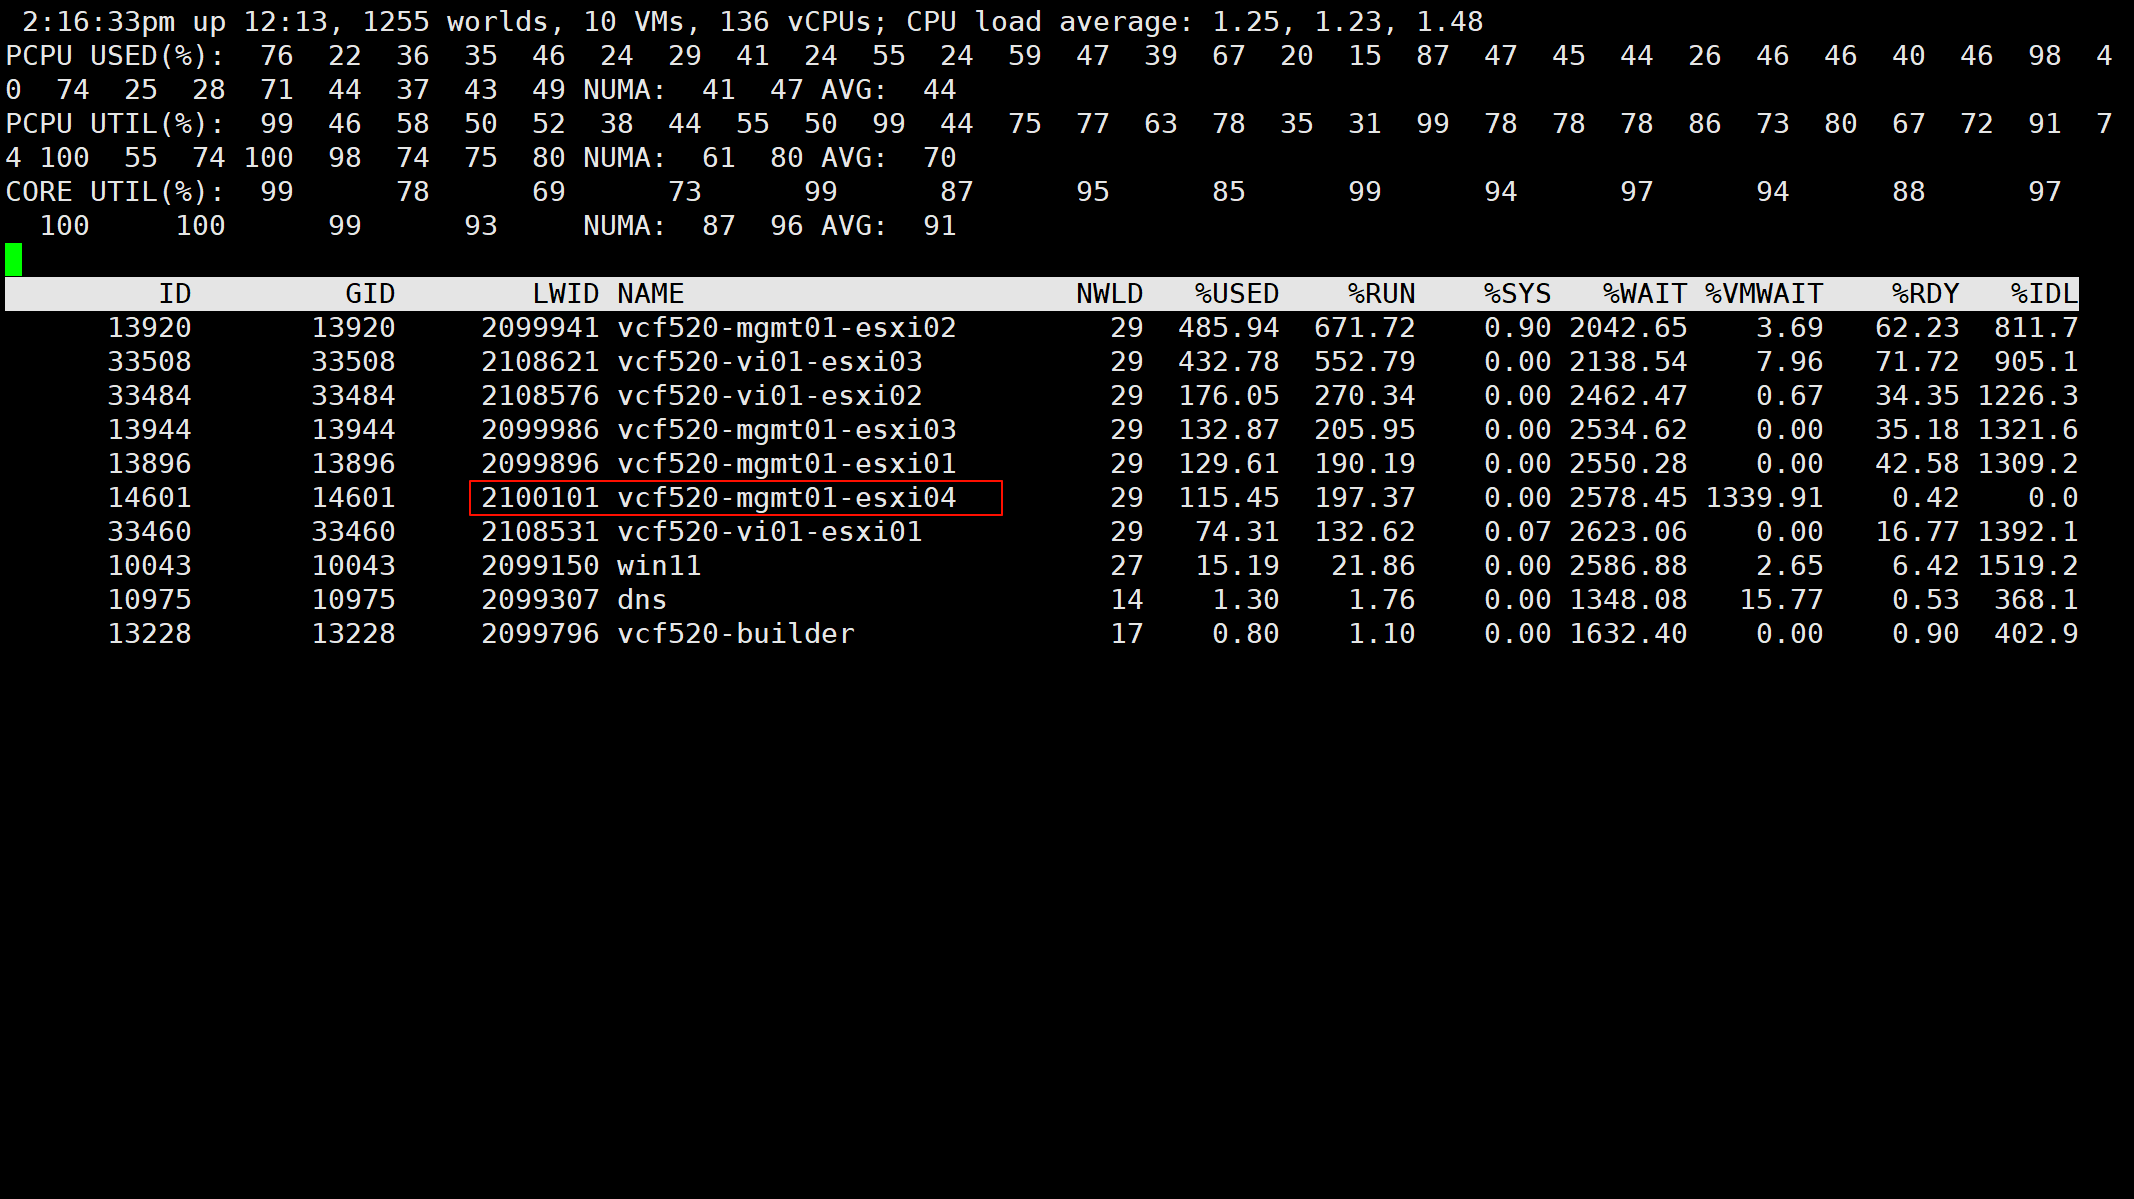This screenshot has width=2134, height=1199.
Task: Click NWLD value 17 for vcf520-builder
Action: tap(1126, 634)
